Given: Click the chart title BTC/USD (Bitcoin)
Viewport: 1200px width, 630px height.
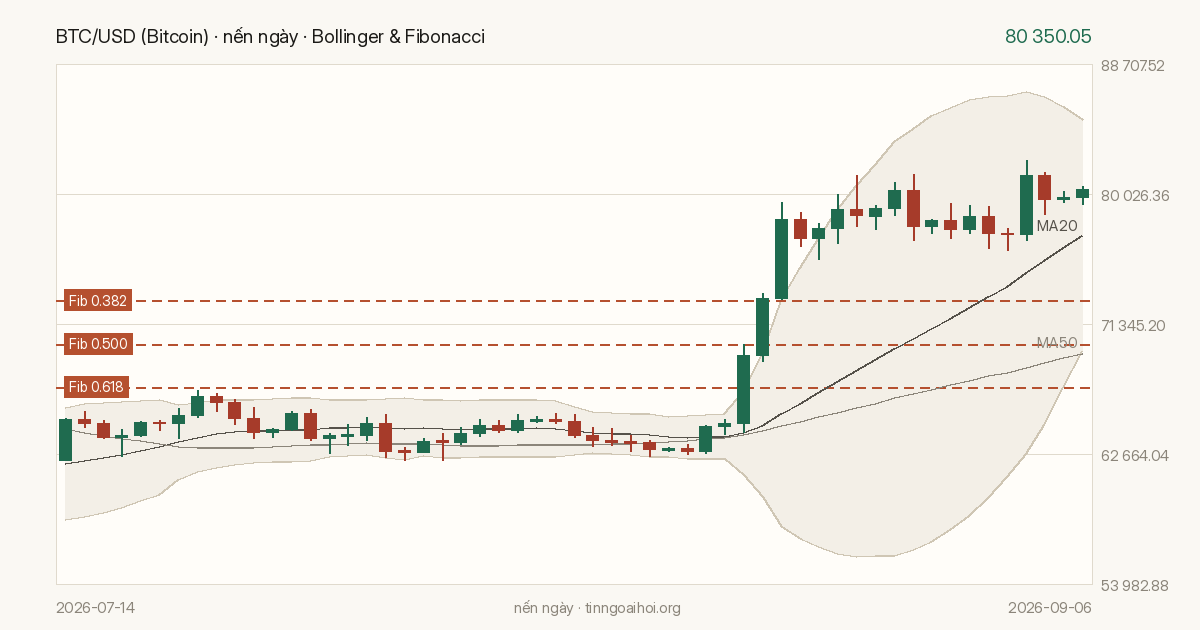Looking at the screenshot, I should pos(132,37).
